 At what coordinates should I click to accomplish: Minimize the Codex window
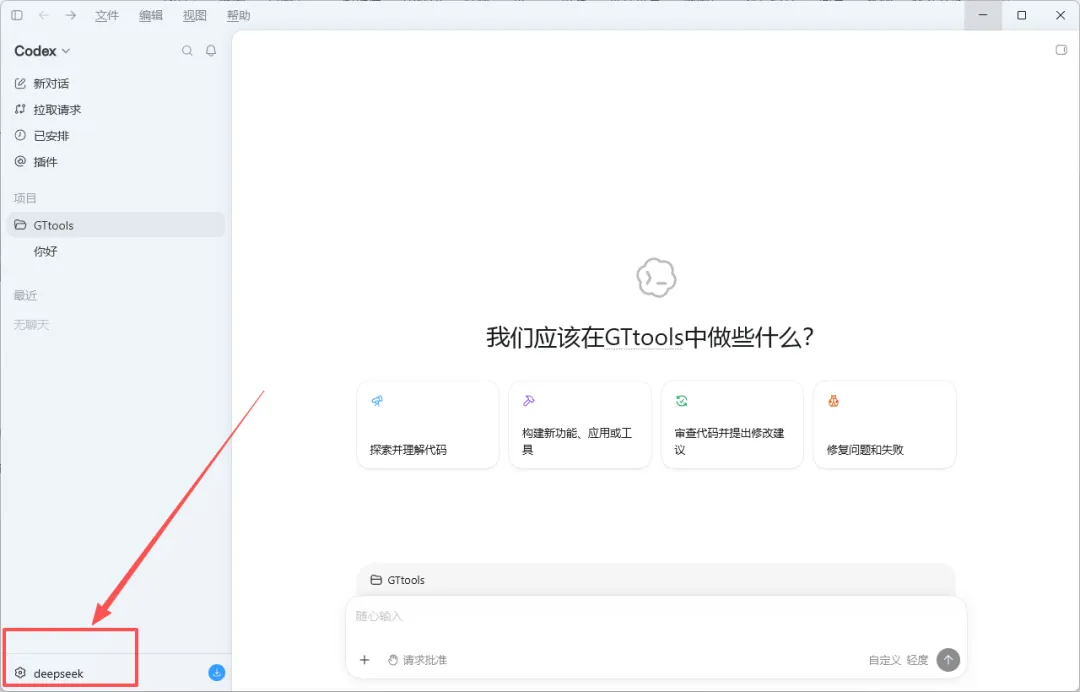[983, 15]
